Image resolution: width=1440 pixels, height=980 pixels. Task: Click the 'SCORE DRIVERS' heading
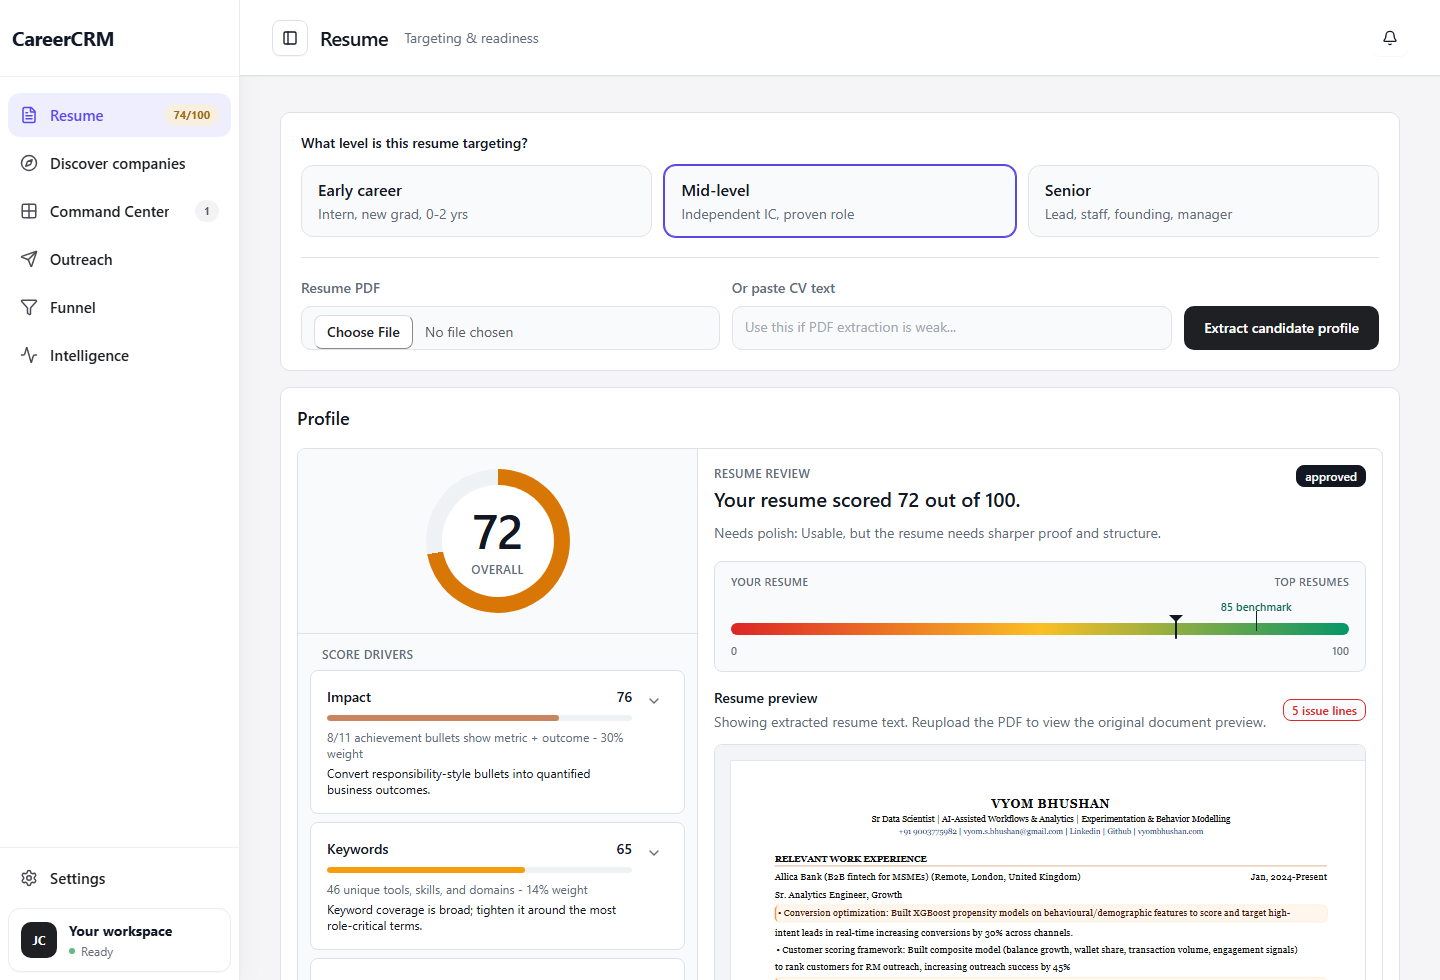pyautogui.click(x=367, y=655)
